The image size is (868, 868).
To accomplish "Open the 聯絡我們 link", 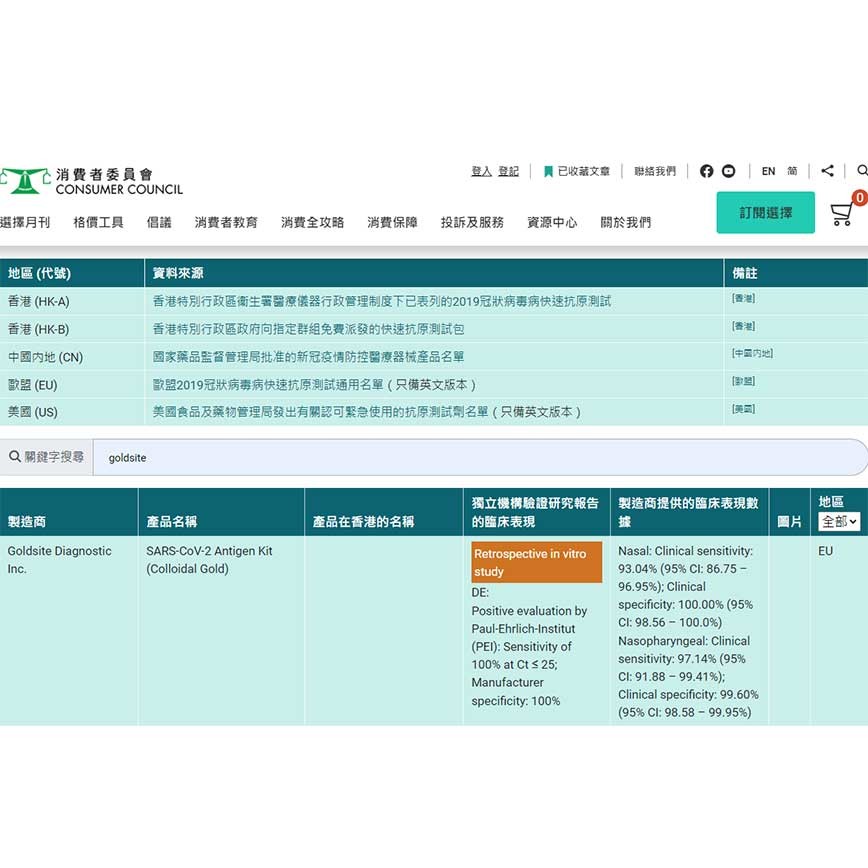I will coord(655,172).
